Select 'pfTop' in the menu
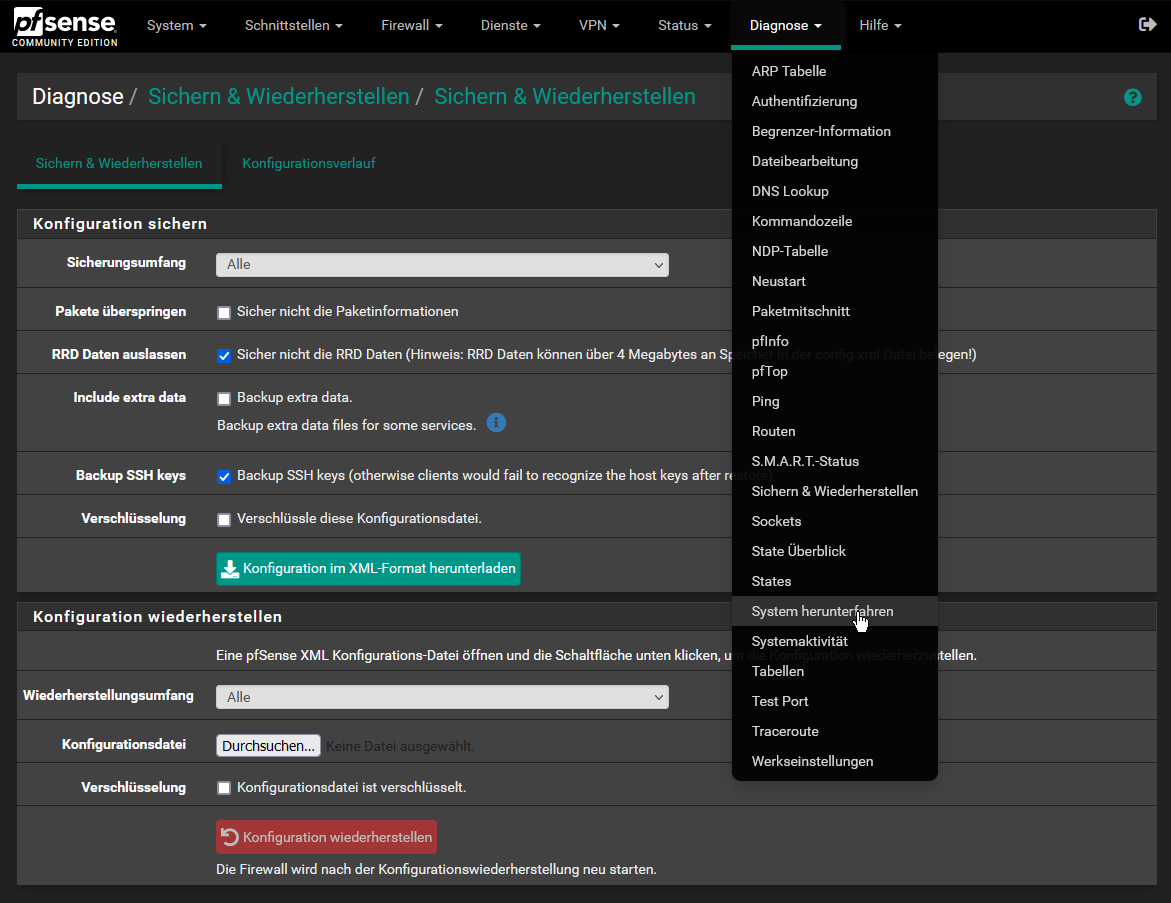1171x903 pixels. tap(834, 371)
